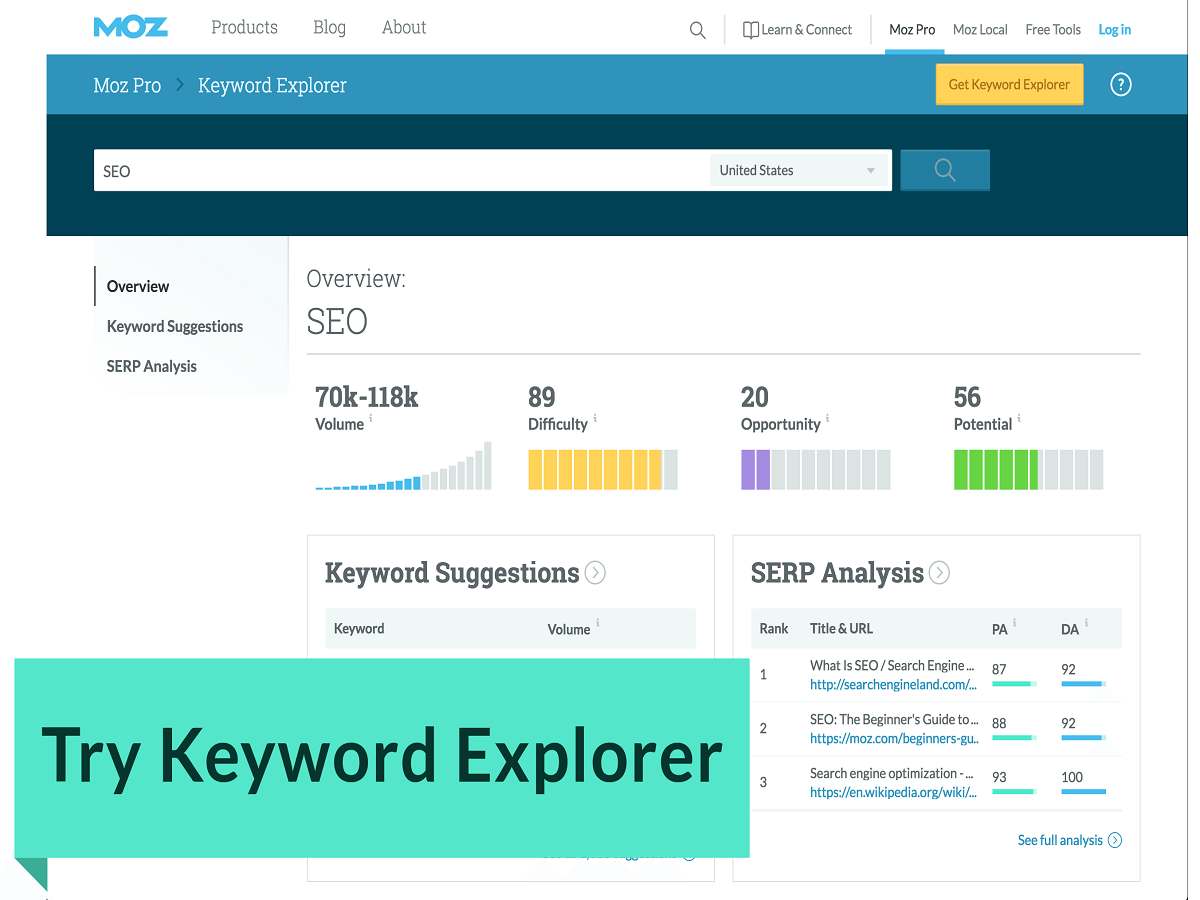1200x900 pixels.
Task: Select the Moz Pro tab
Action: click(912, 30)
